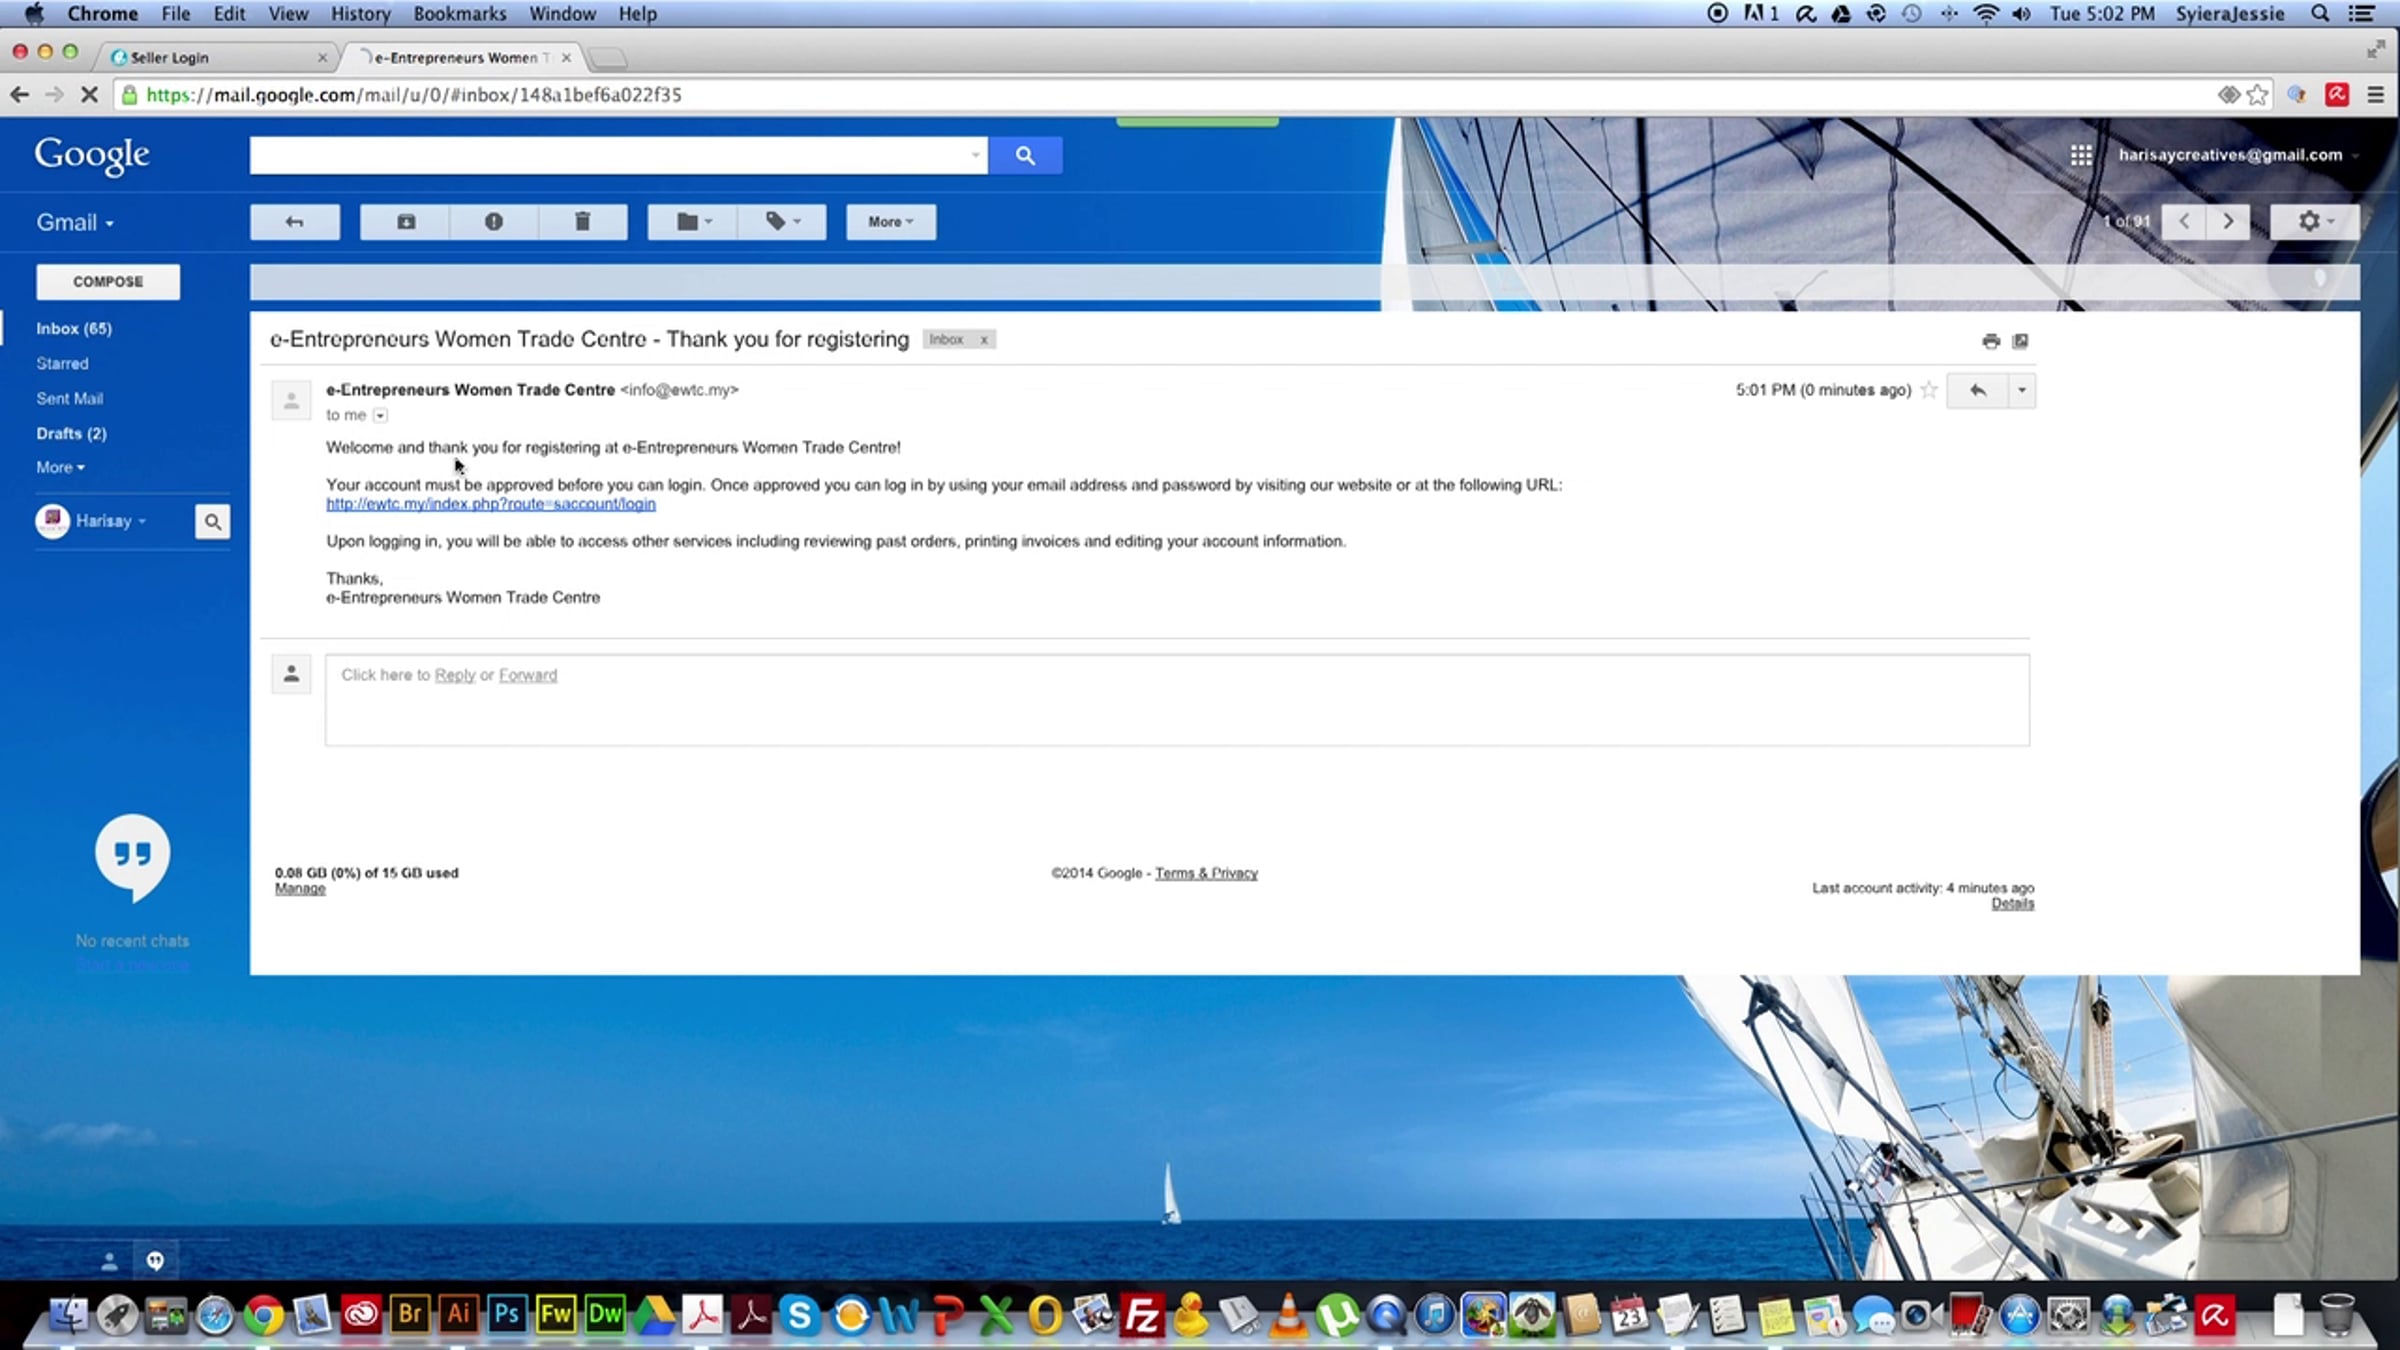2400x1350 pixels.
Task: Delete email with trash icon
Action: click(583, 222)
